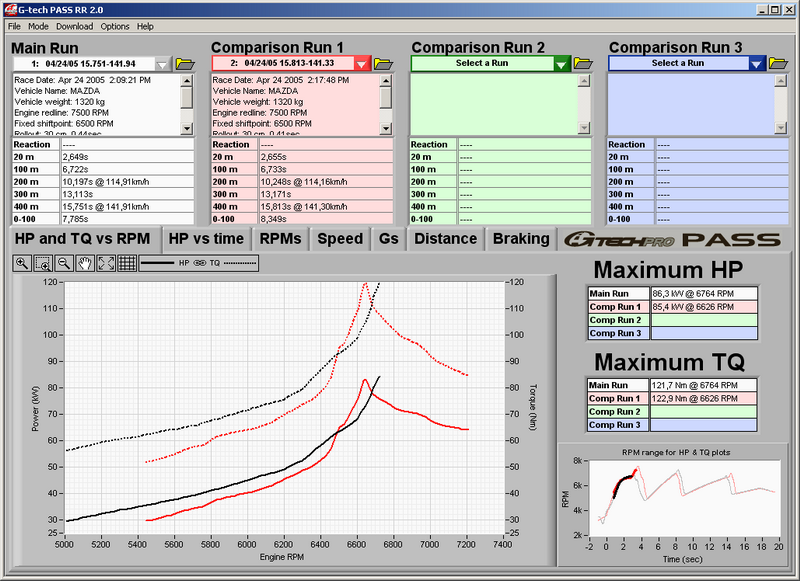Image resolution: width=800 pixels, height=581 pixels.
Task: Click Maximum HP Comp Run 1 value 85,4 kW
Action: tap(704, 307)
